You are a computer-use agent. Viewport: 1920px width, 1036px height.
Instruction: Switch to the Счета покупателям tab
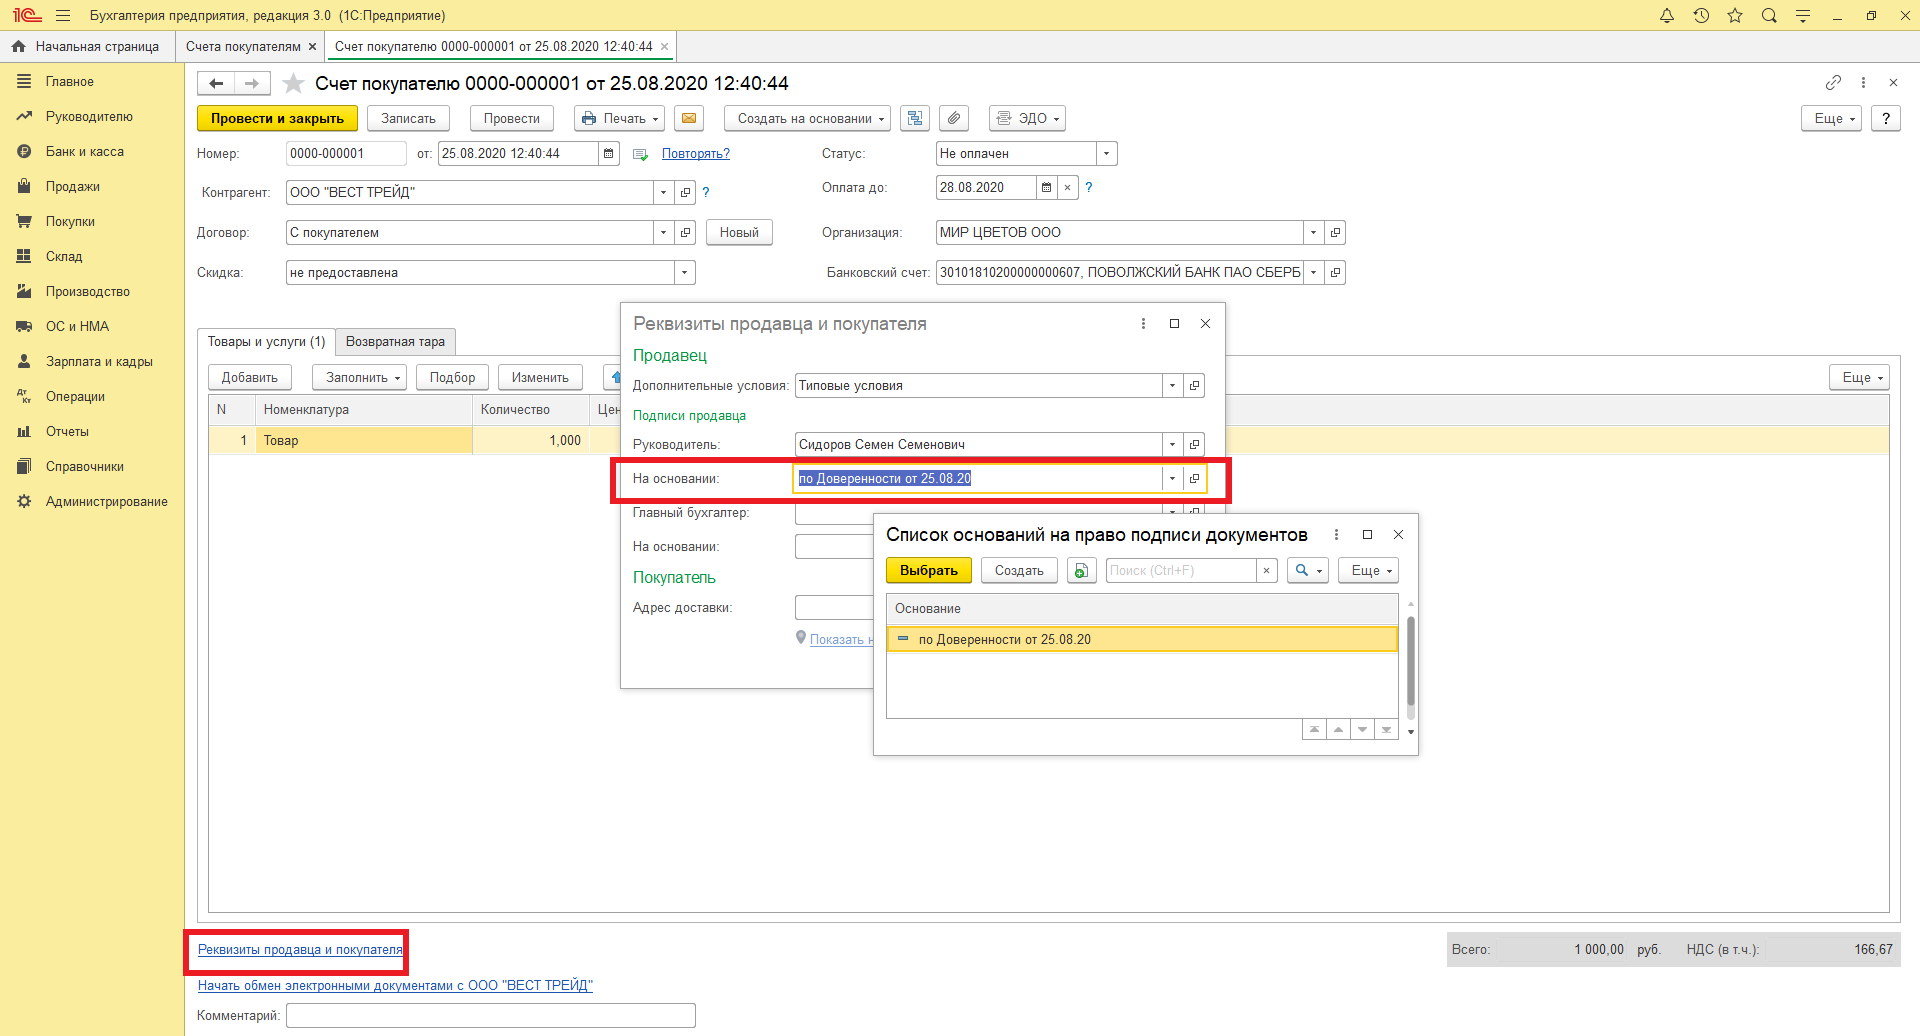click(x=243, y=47)
